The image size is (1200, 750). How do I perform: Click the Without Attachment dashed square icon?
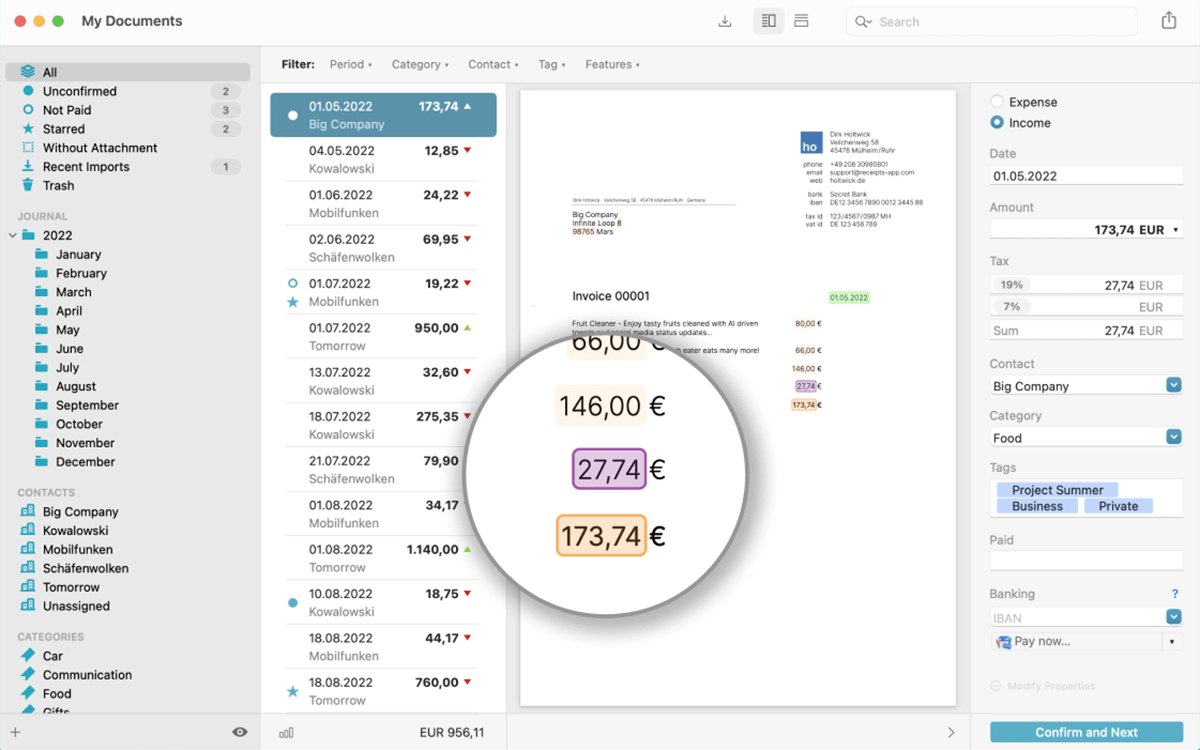[28, 148]
